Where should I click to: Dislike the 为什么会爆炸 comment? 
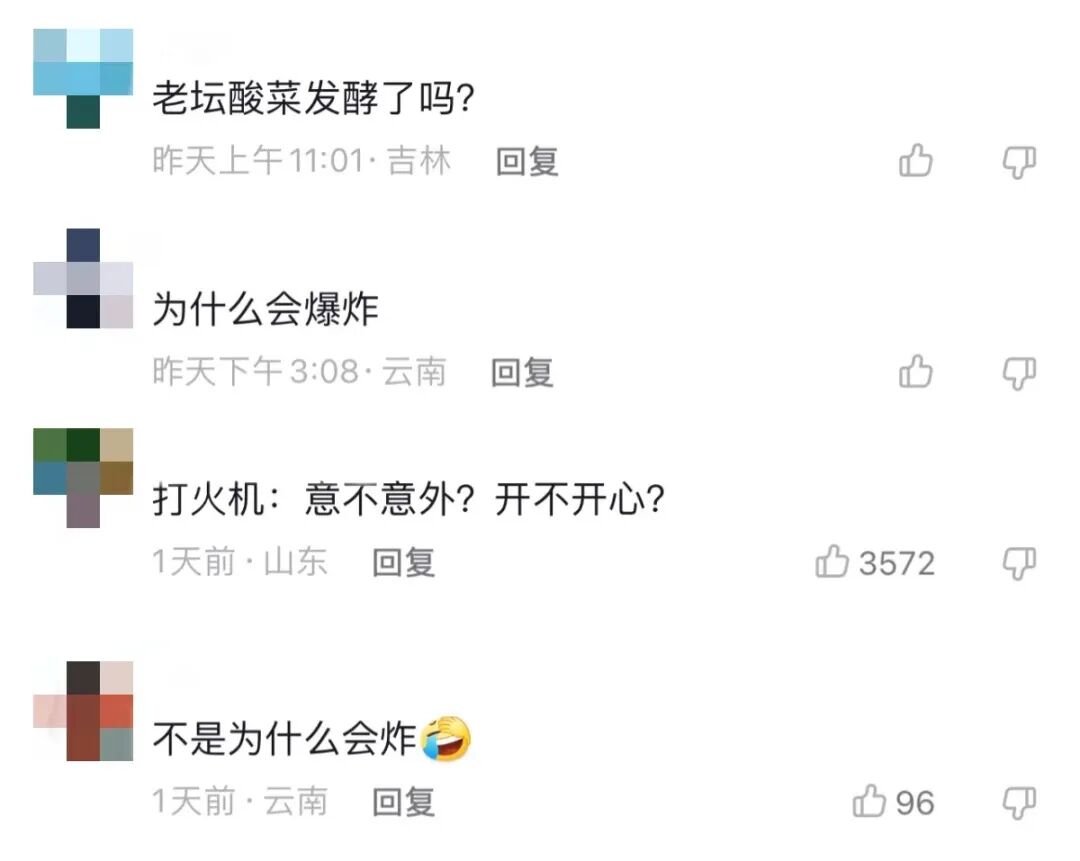[x=1019, y=373]
